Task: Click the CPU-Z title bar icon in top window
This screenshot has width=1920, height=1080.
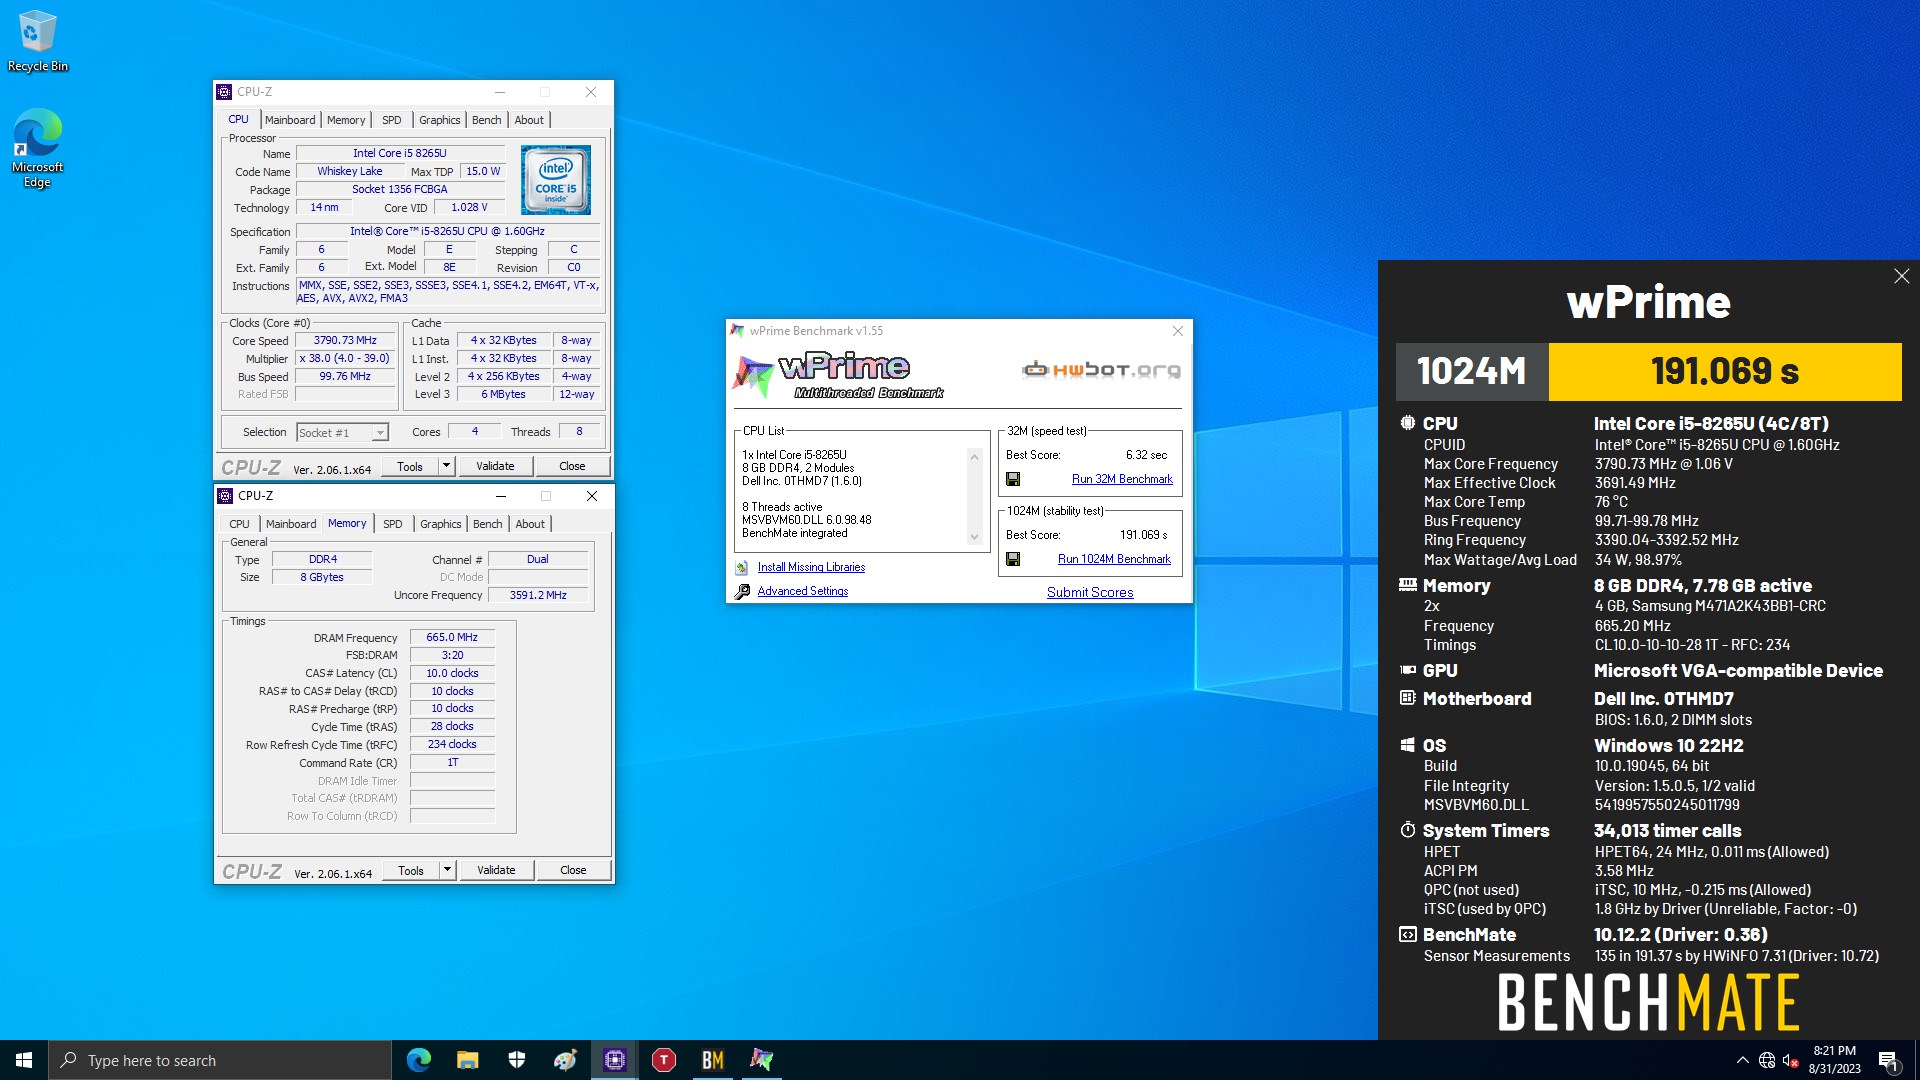Action: tap(224, 92)
